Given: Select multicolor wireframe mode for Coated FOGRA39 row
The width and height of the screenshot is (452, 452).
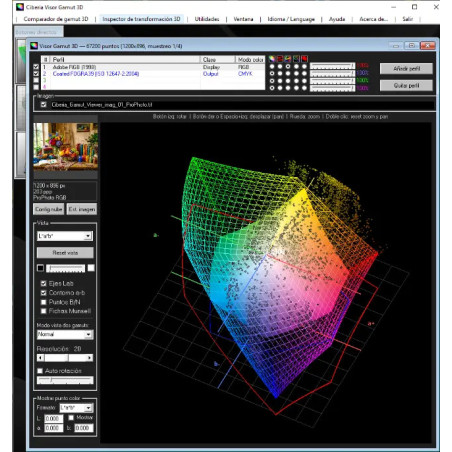Looking at the screenshot, I should pyautogui.click(x=288, y=73).
